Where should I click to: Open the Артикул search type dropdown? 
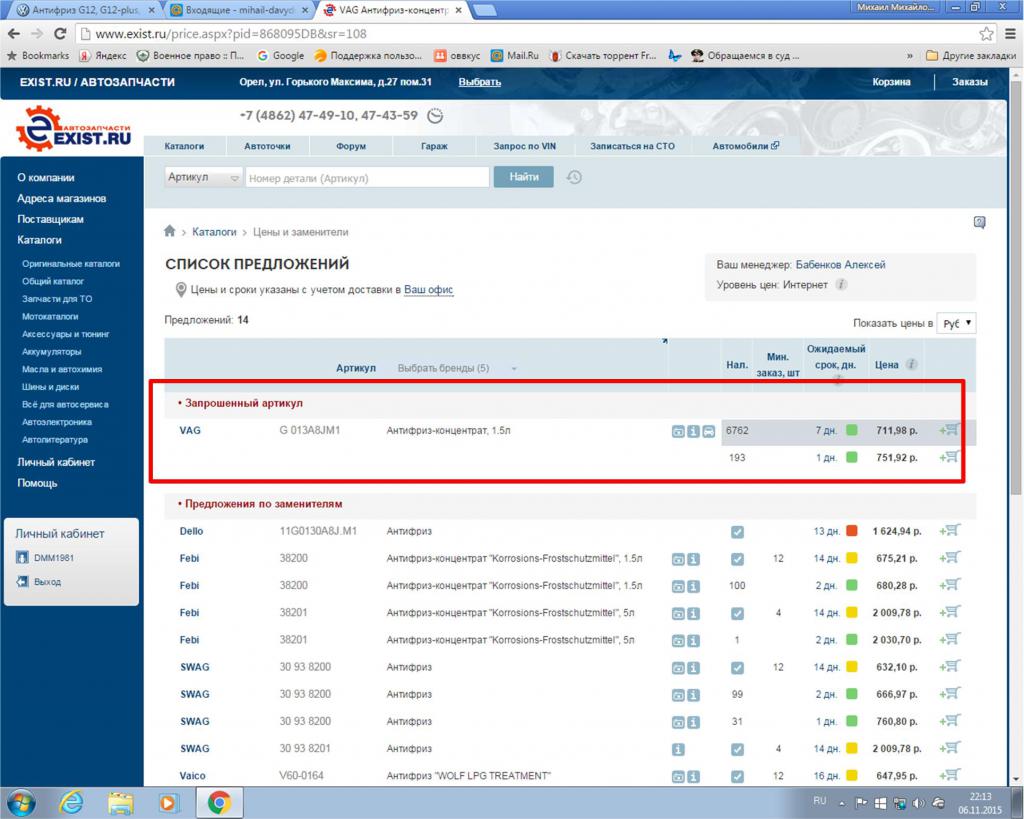pos(203,177)
